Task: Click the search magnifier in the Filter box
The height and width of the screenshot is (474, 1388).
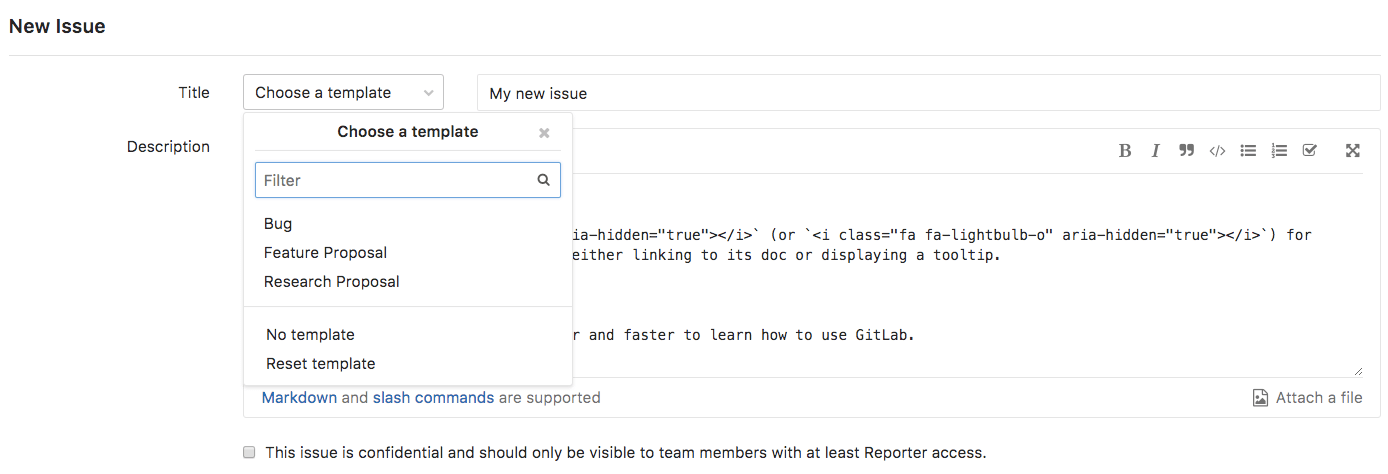Action: tap(544, 181)
